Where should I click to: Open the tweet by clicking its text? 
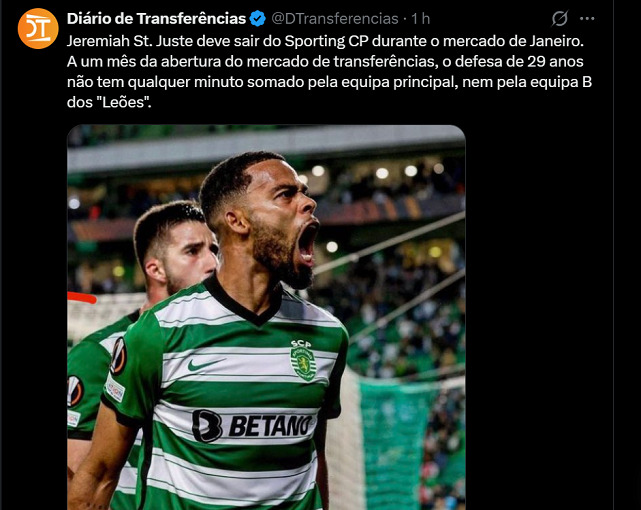pos(329,72)
